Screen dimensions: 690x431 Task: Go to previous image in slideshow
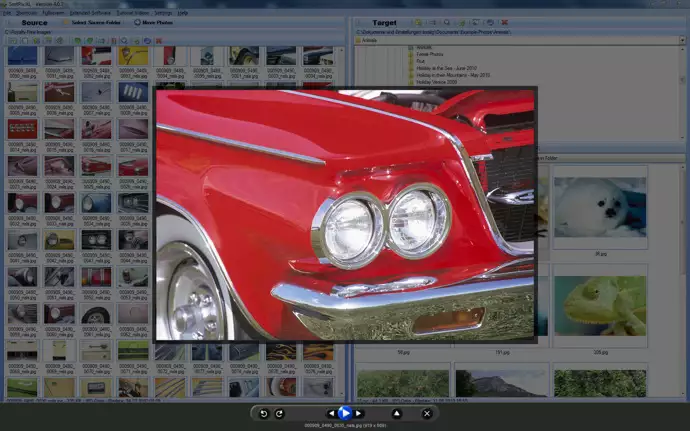(x=331, y=413)
